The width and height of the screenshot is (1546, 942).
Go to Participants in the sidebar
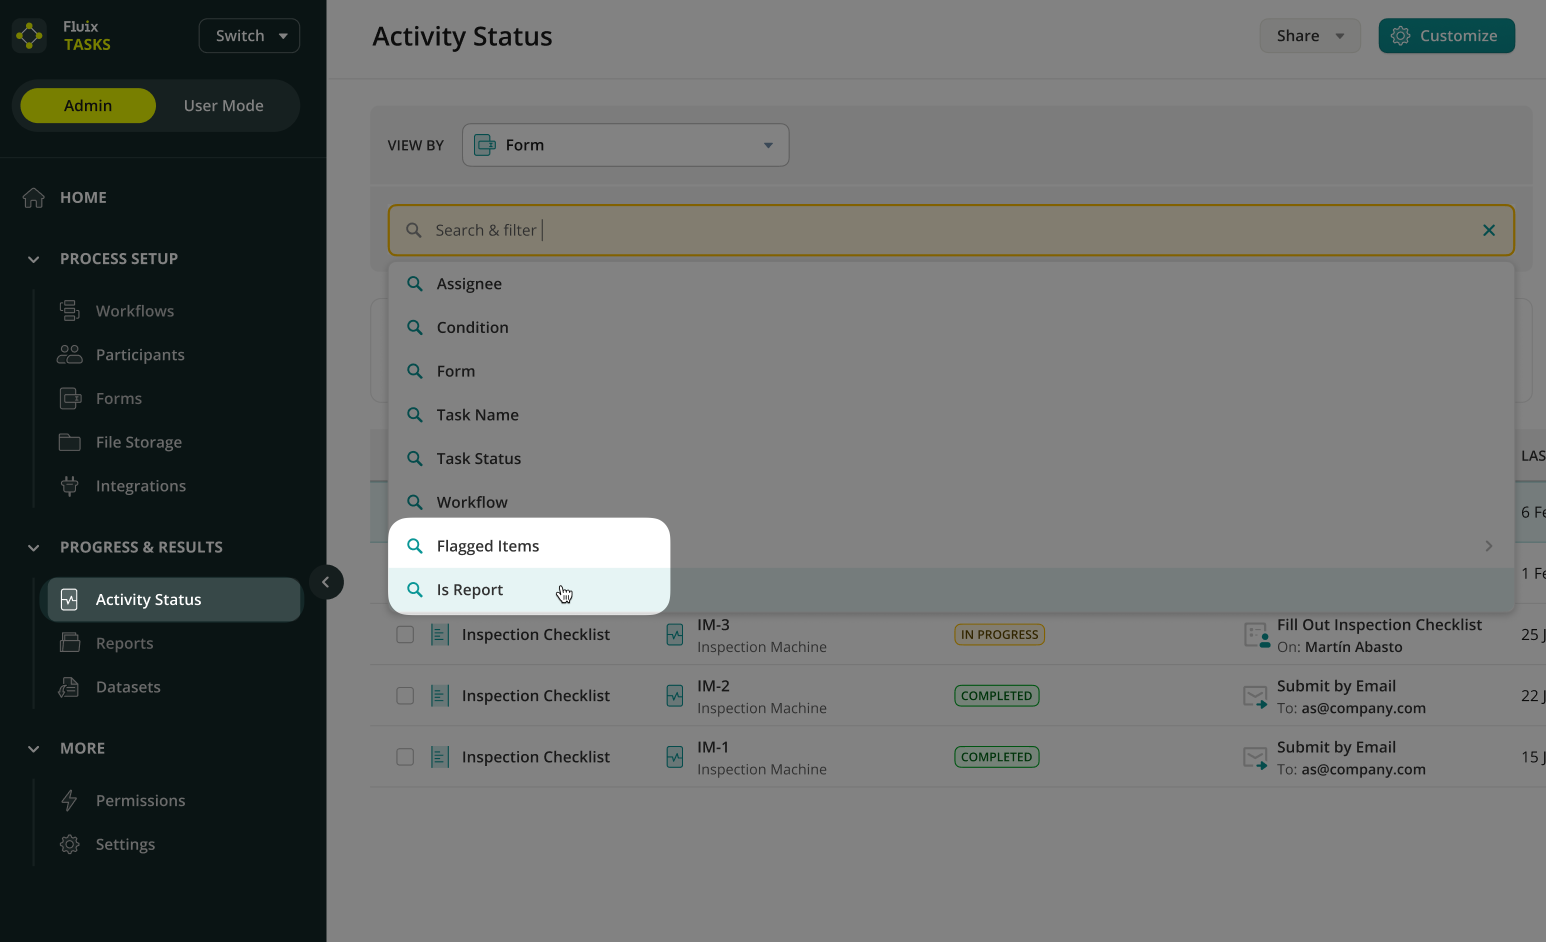[x=139, y=355]
